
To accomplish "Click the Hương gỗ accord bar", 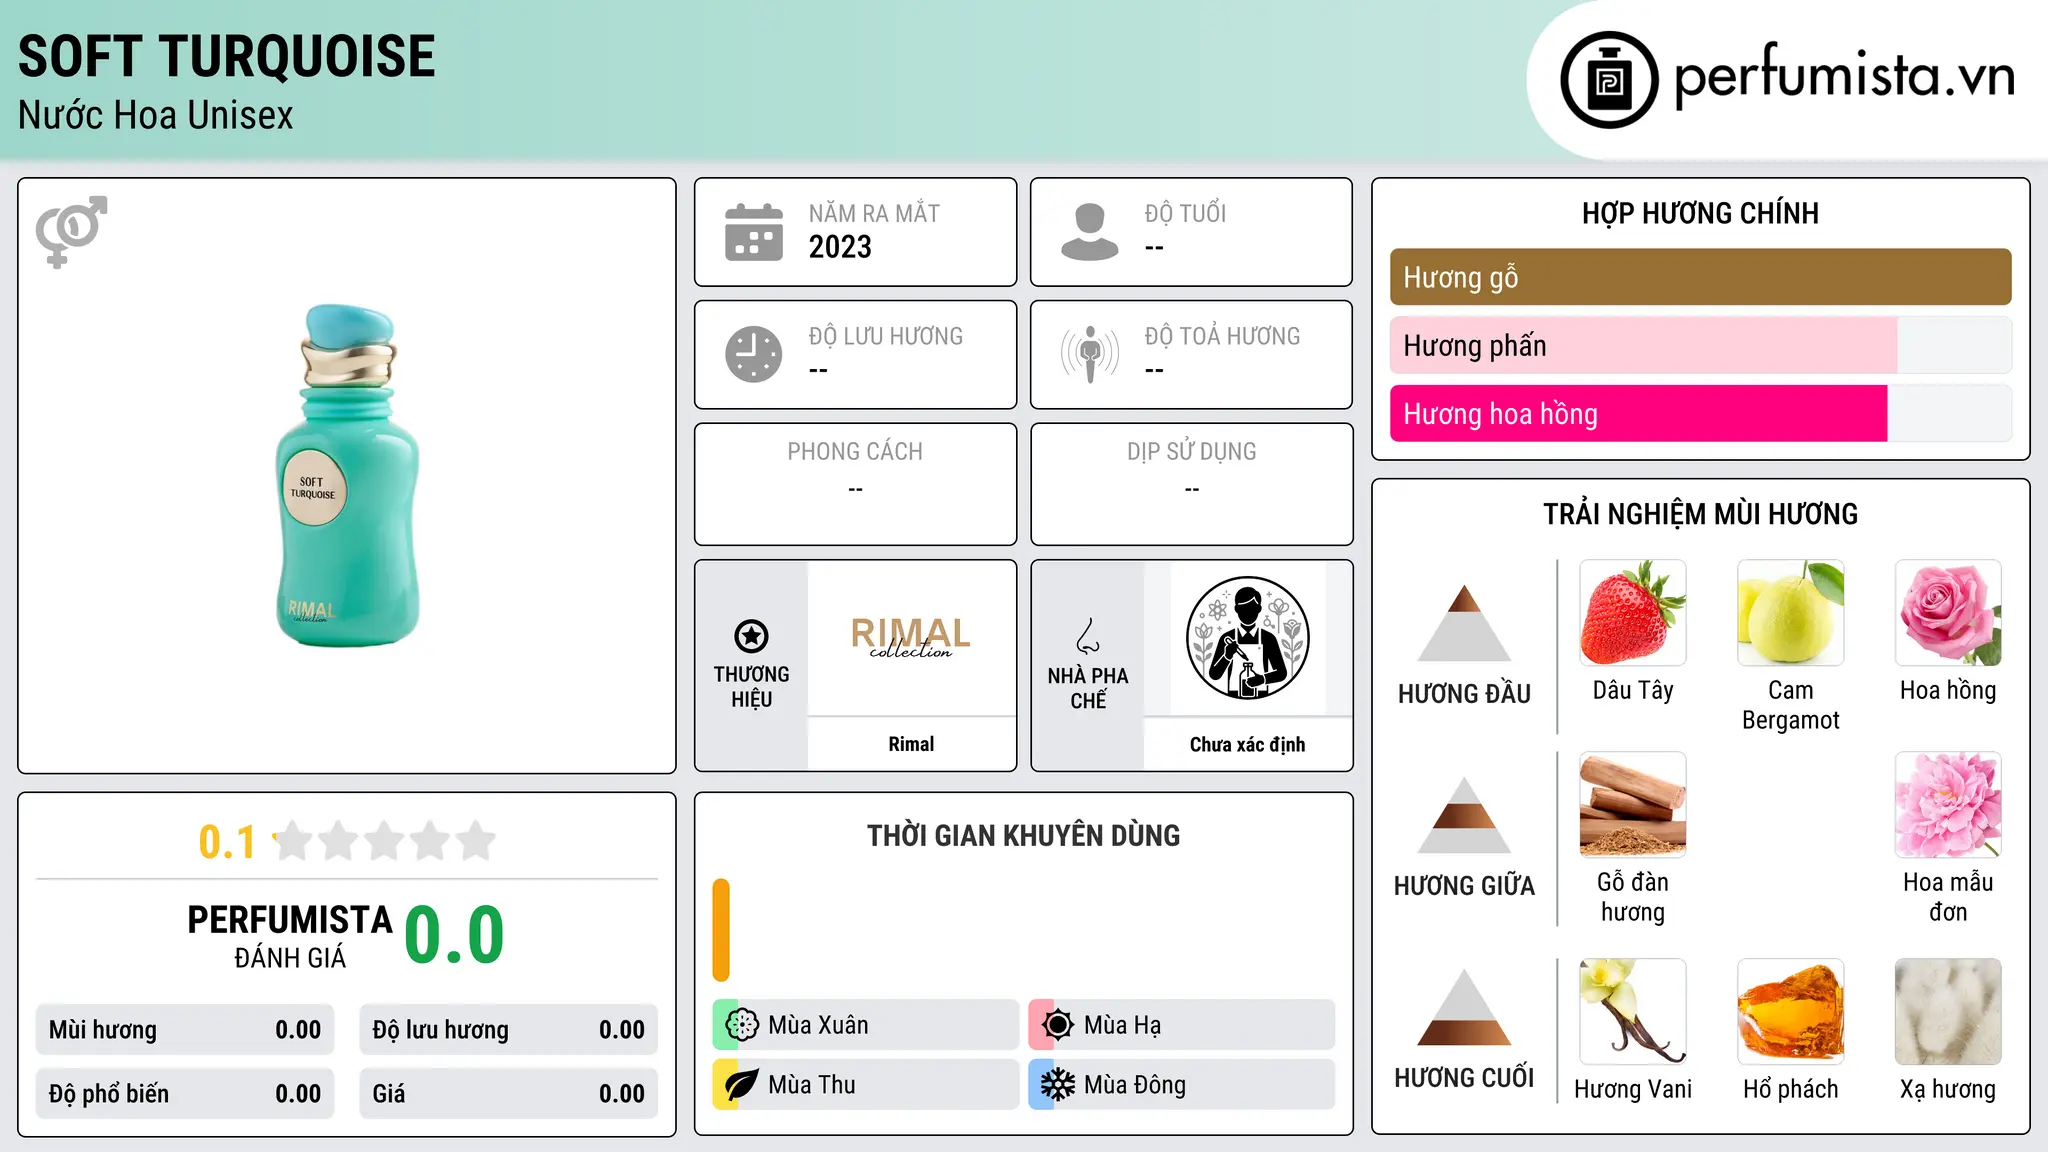I will click(1700, 277).
